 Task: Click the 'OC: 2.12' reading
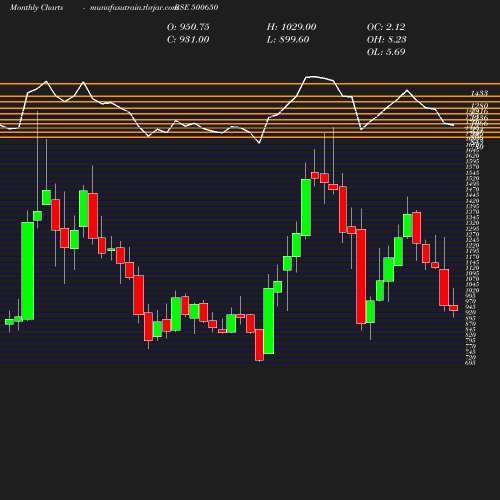tap(386, 27)
